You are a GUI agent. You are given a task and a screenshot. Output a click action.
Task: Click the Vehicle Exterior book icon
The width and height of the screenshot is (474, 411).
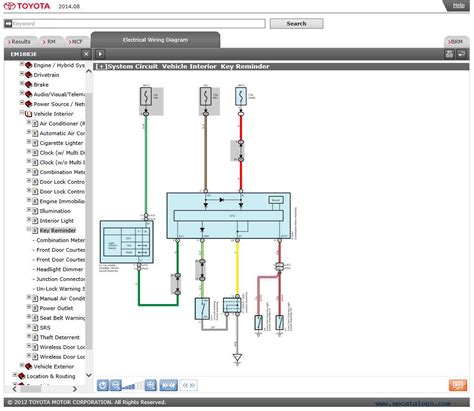click(x=29, y=366)
